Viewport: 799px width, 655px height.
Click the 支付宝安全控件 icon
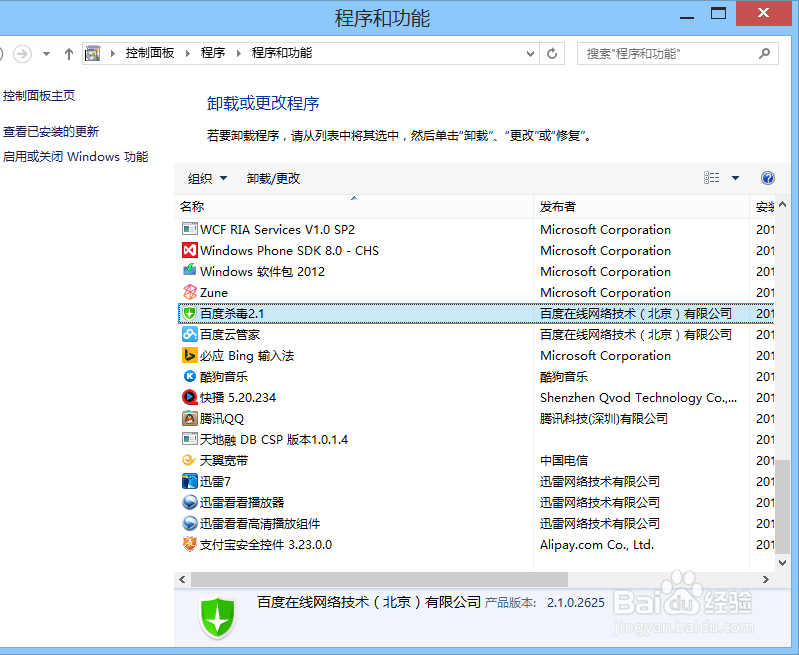click(190, 544)
